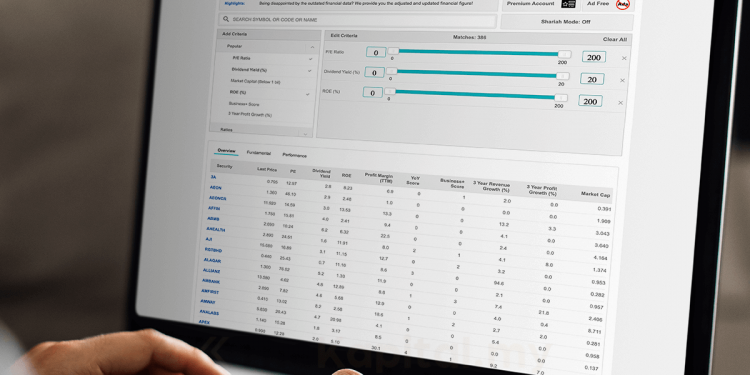Focus the Search Symbol or Code field
The height and width of the screenshot is (375, 750).
(357, 21)
